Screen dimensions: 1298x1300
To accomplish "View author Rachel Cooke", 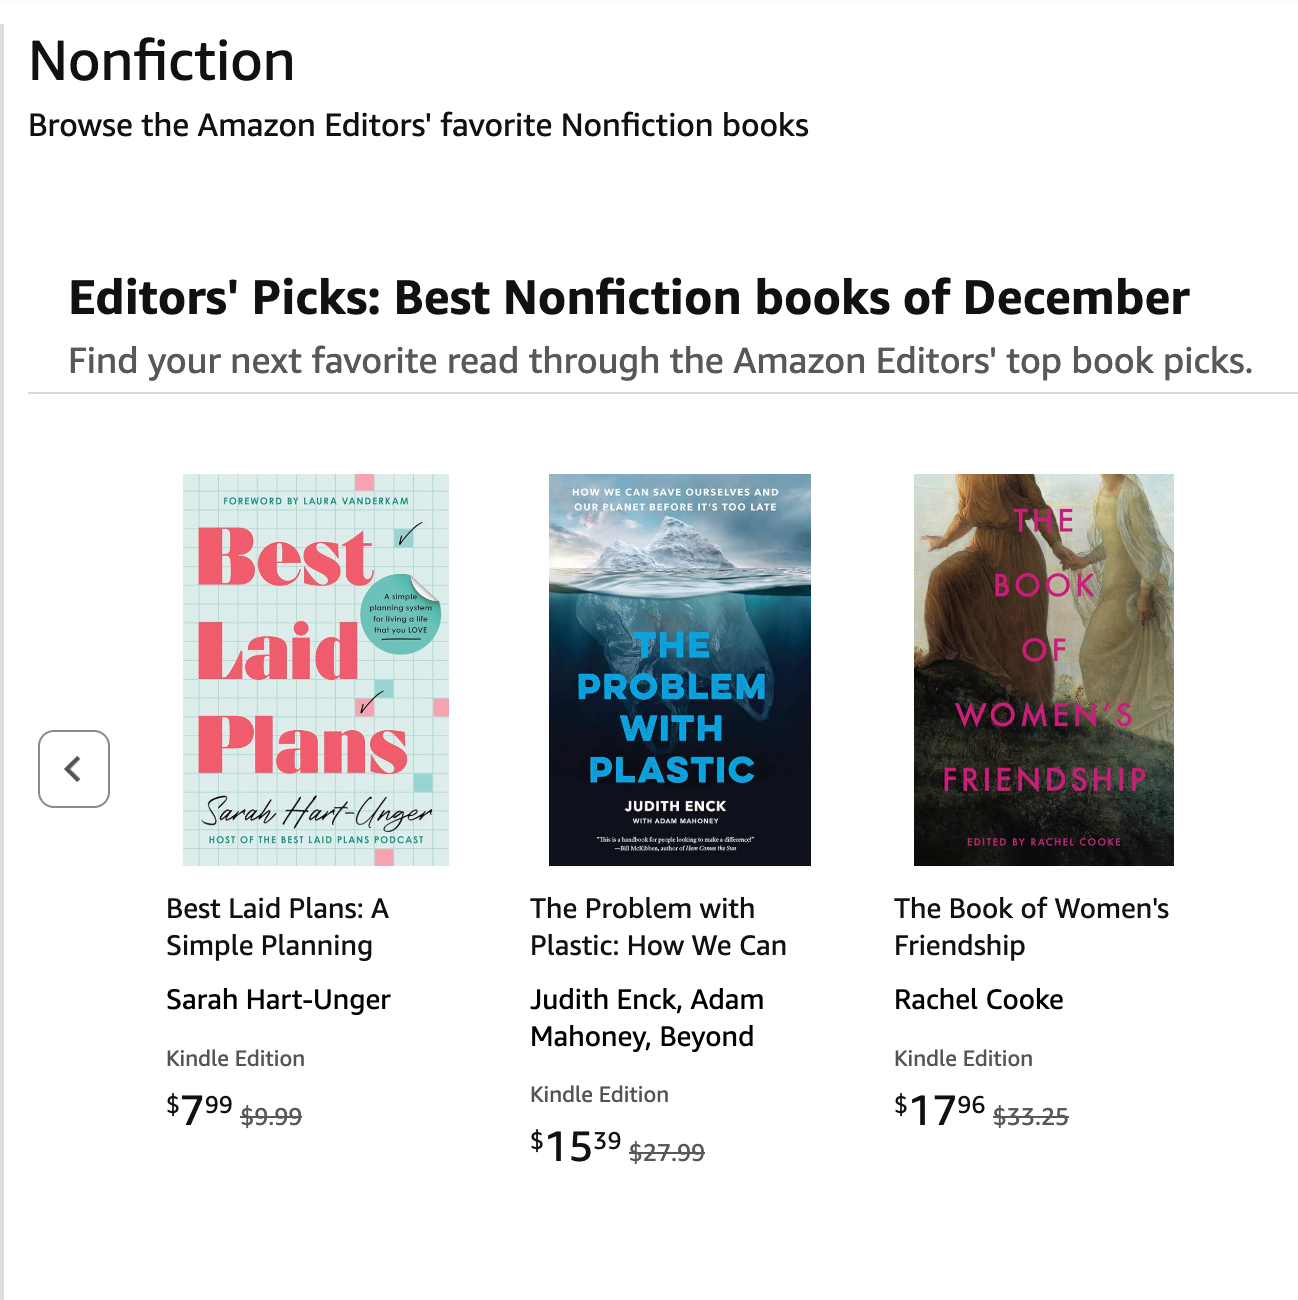I will [978, 999].
